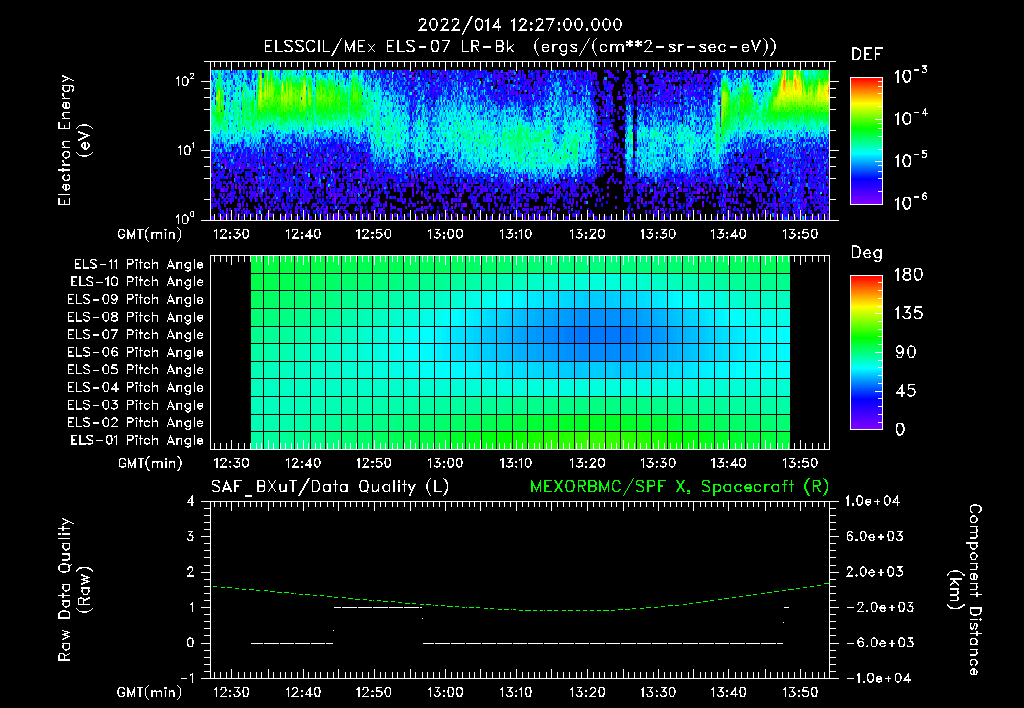Screen dimensions: 1024x708
Task: Click the Raw Data Quality (Raw) axis label
Action: pyautogui.click(x=74, y=589)
